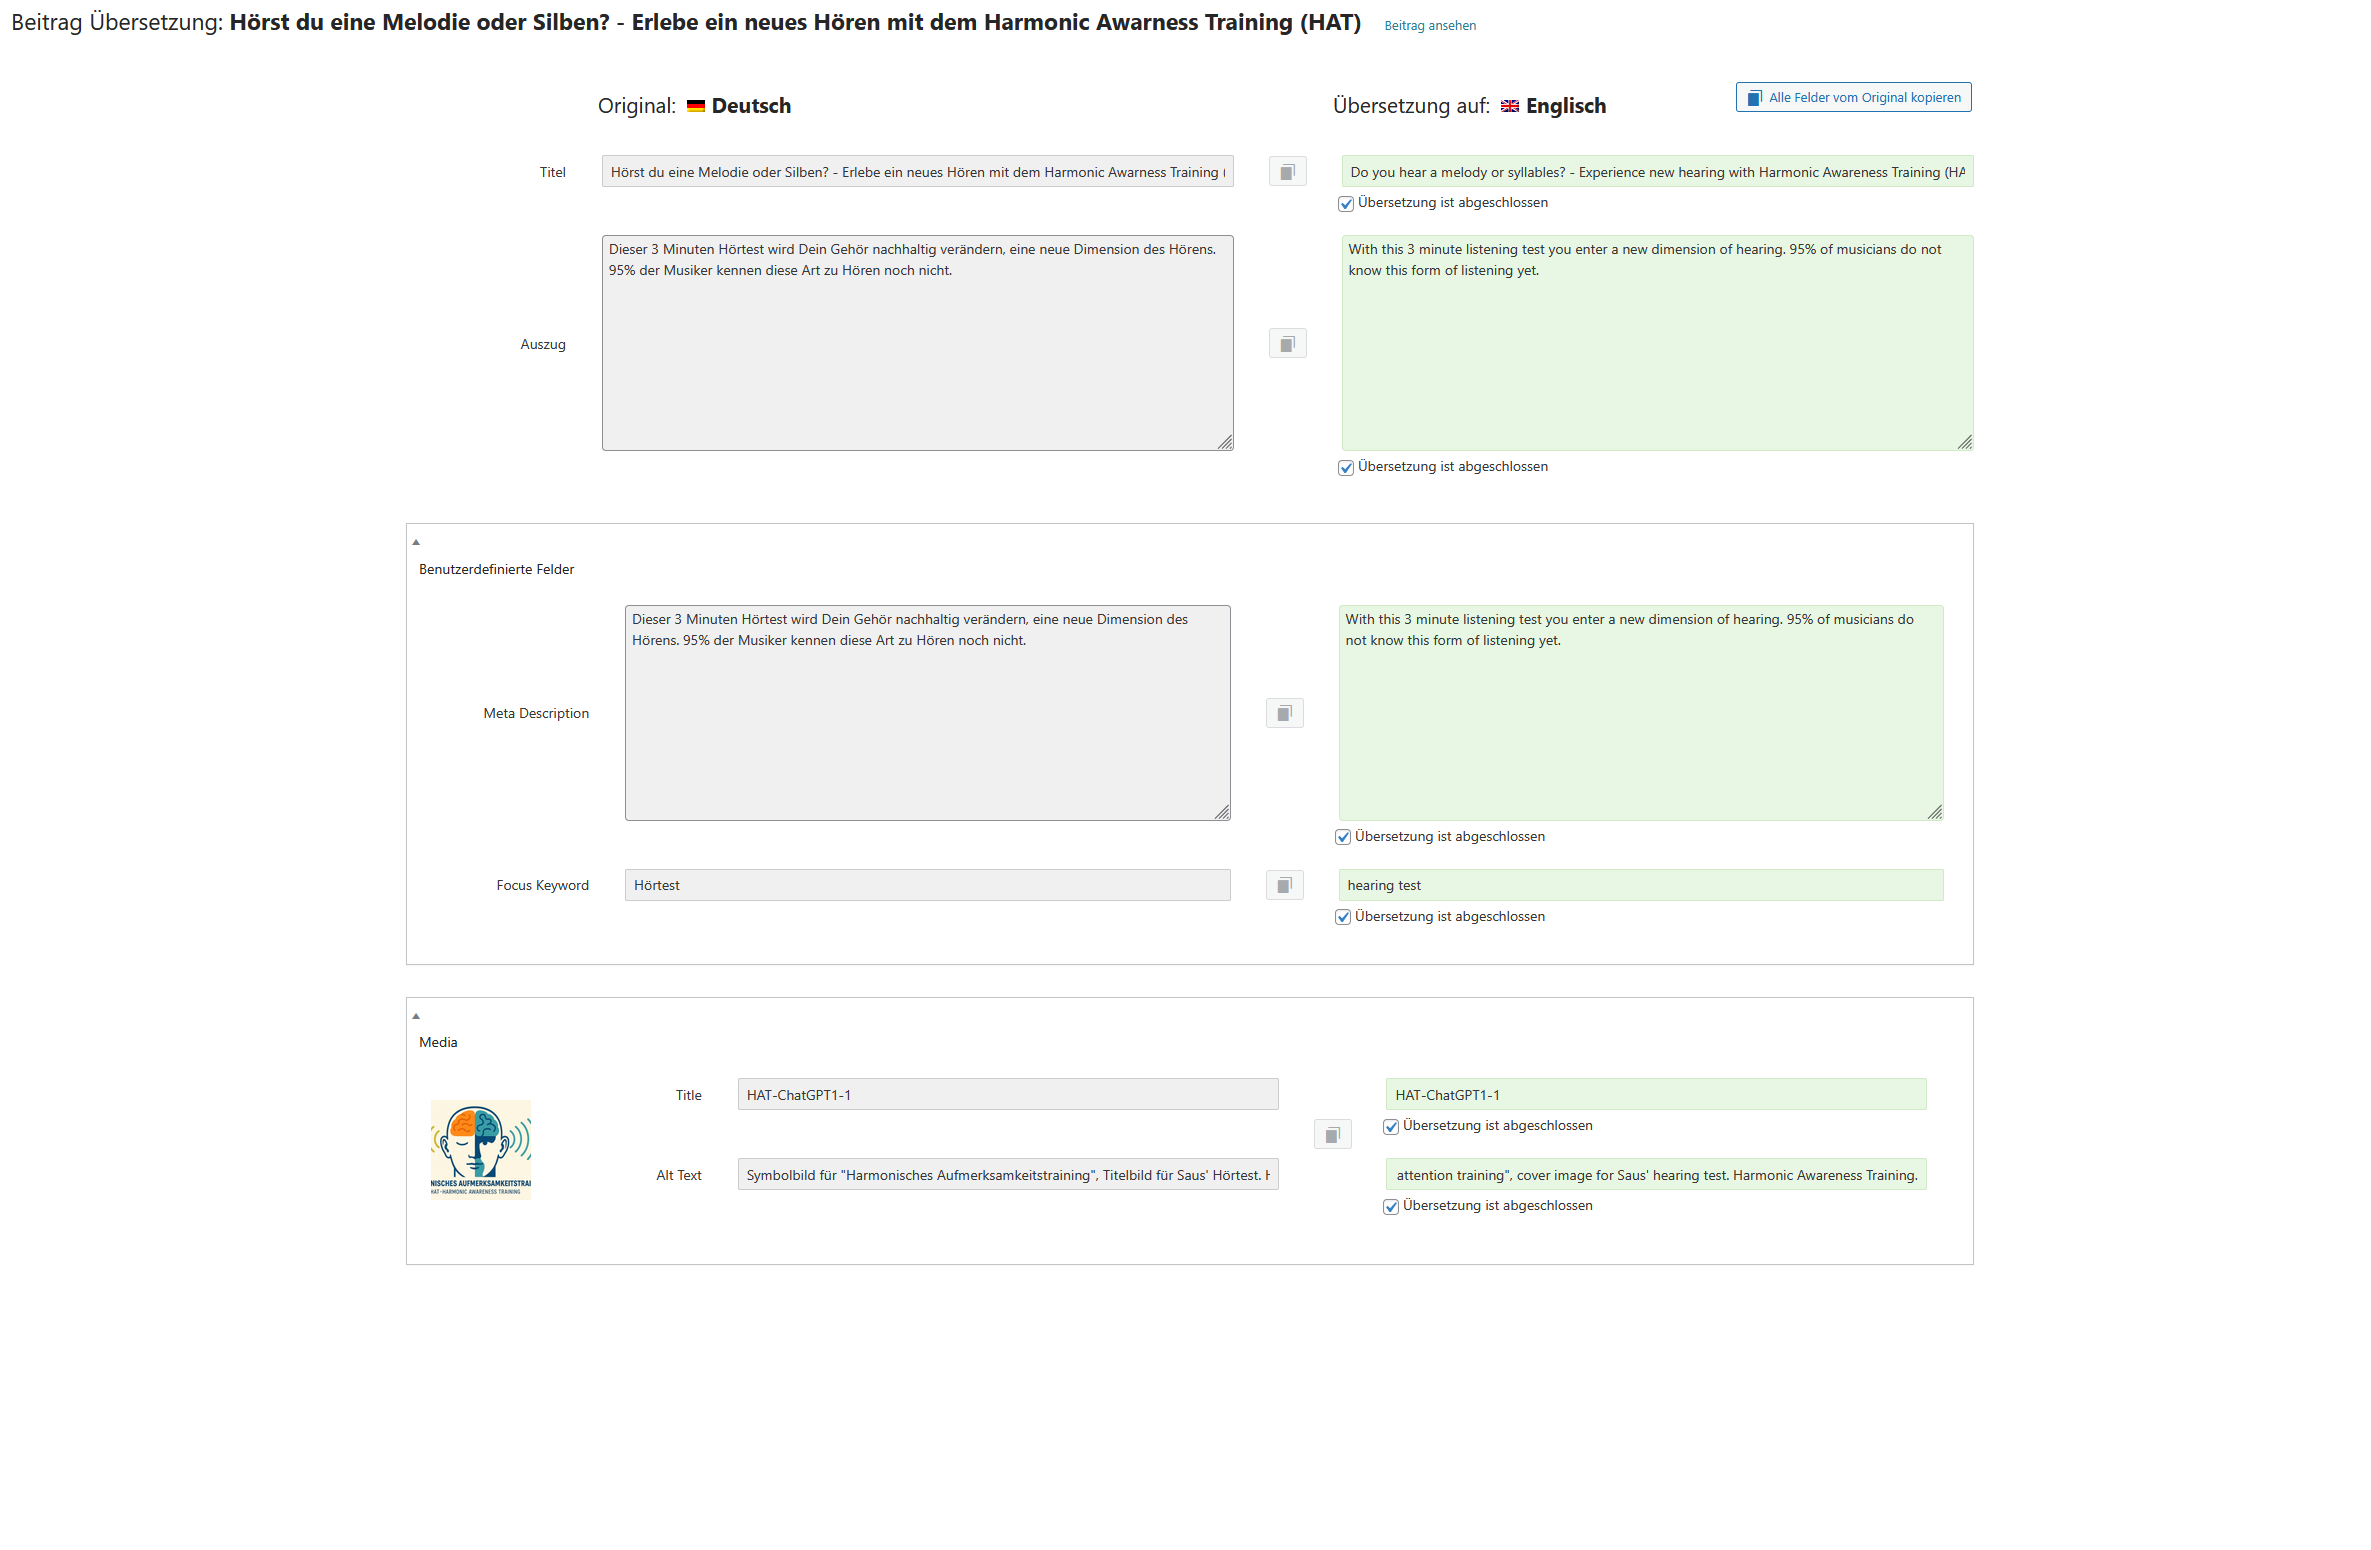Copy the Auszug field from original
The width and height of the screenshot is (2371, 1550).
[1287, 344]
